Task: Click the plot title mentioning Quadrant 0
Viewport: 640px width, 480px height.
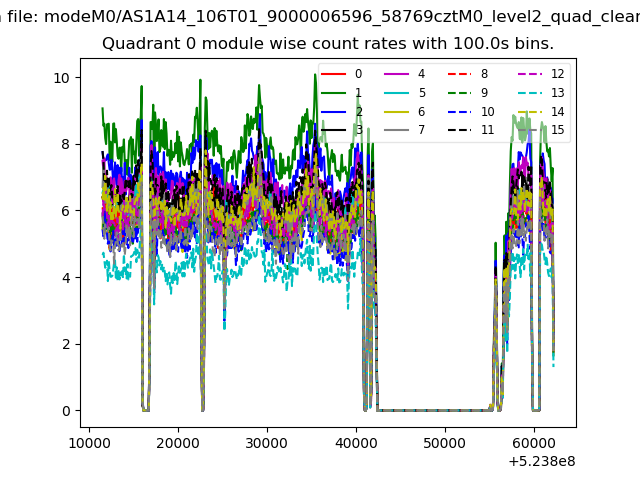Action: [x=328, y=43]
